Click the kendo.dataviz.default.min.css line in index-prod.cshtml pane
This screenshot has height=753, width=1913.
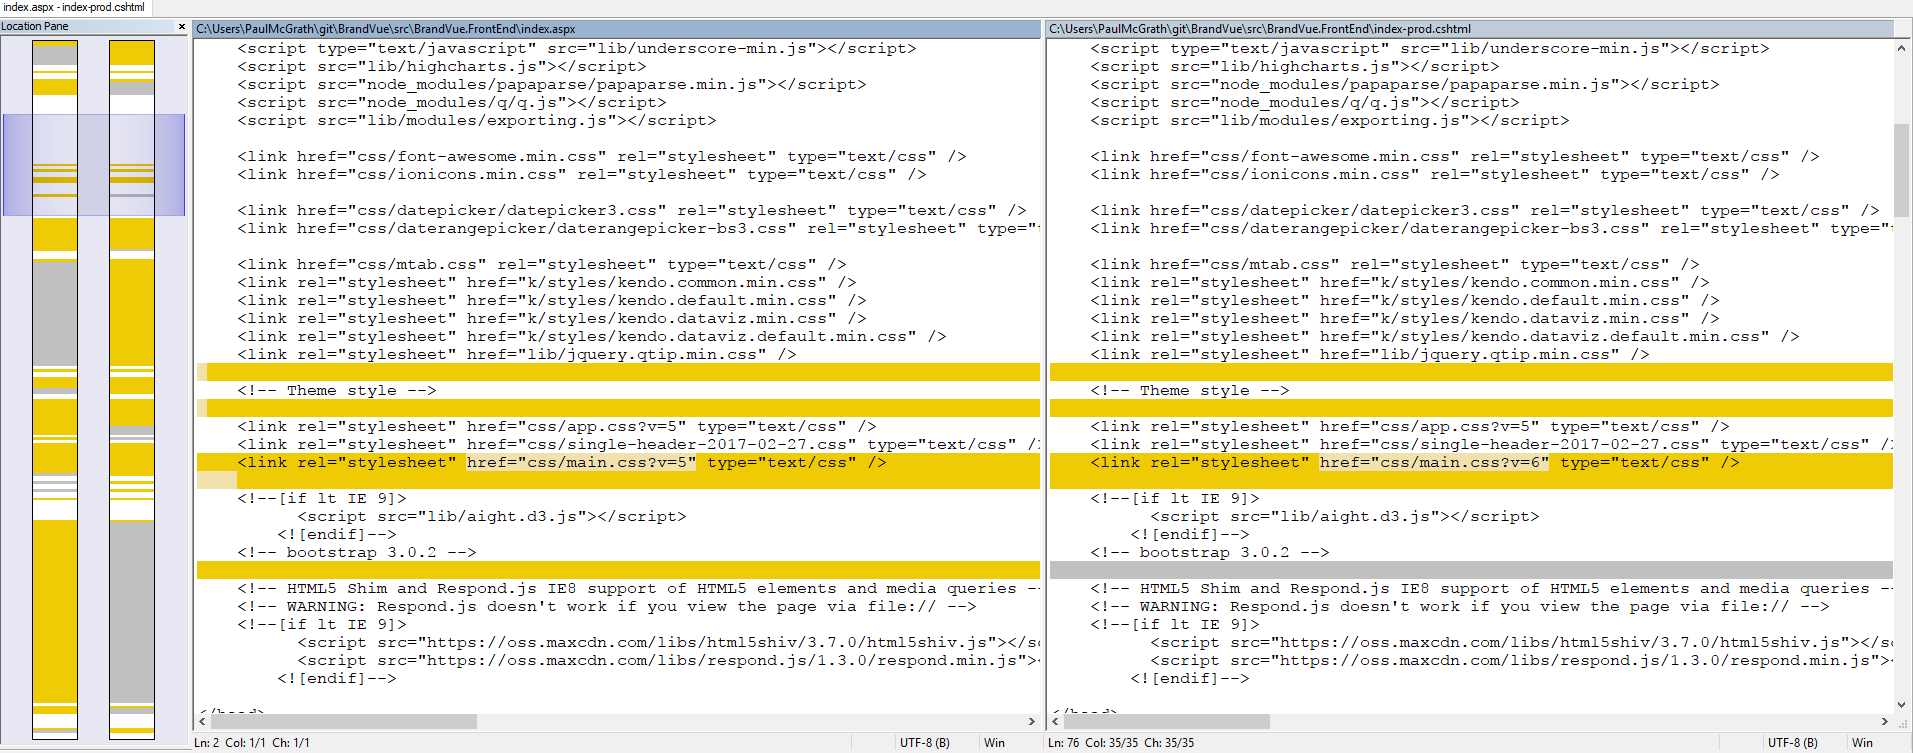tap(1445, 336)
